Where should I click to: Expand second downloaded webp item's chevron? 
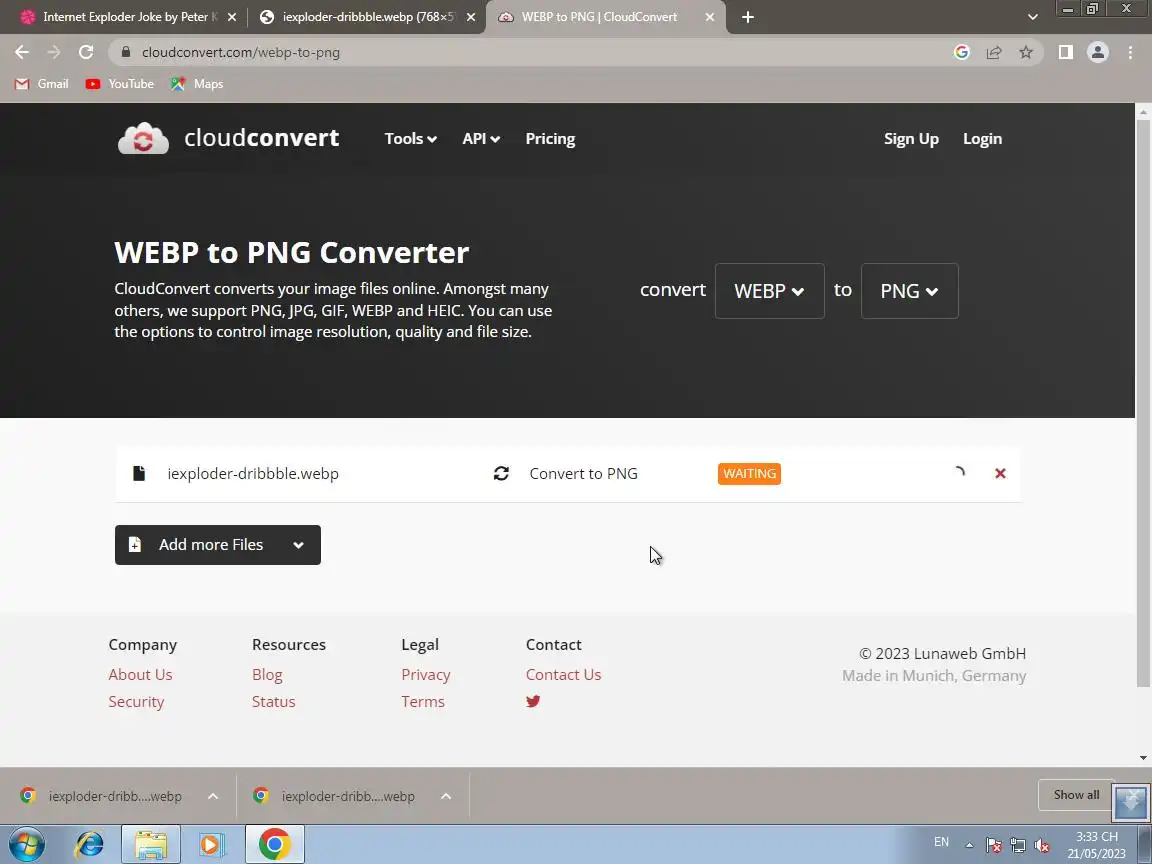click(446, 796)
